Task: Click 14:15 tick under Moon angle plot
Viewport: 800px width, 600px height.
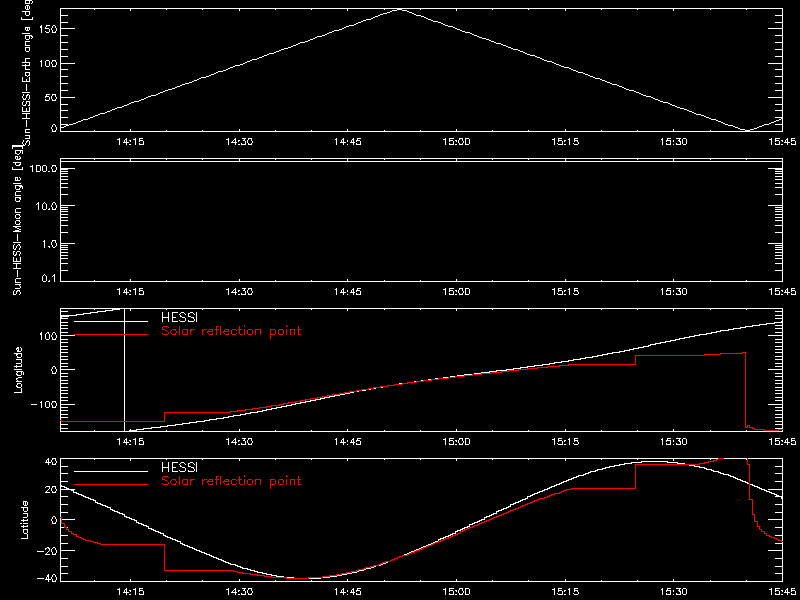Action: [x=131, y=292]
